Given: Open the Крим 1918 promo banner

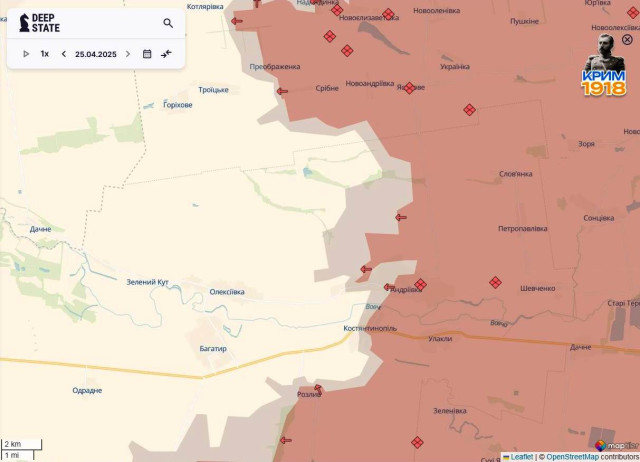Looking at the screenshot, I should 603,68.
